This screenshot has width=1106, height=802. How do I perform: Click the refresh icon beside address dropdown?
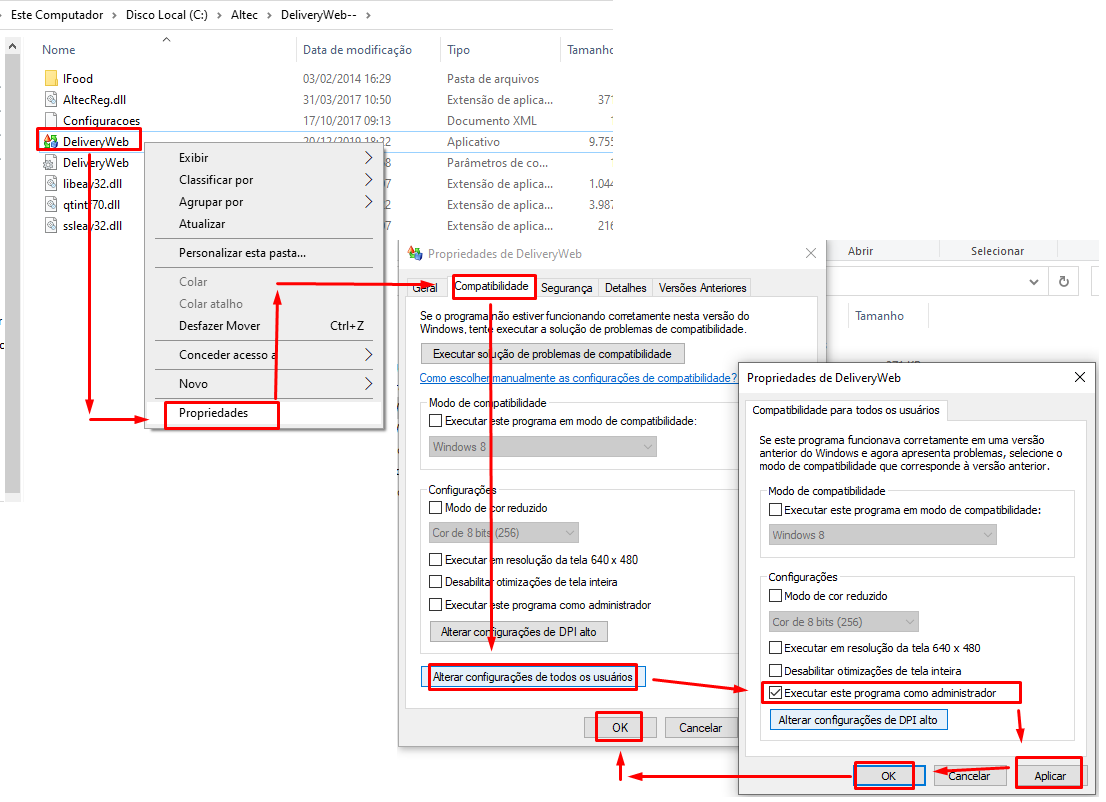click(x=1064, y=281)
